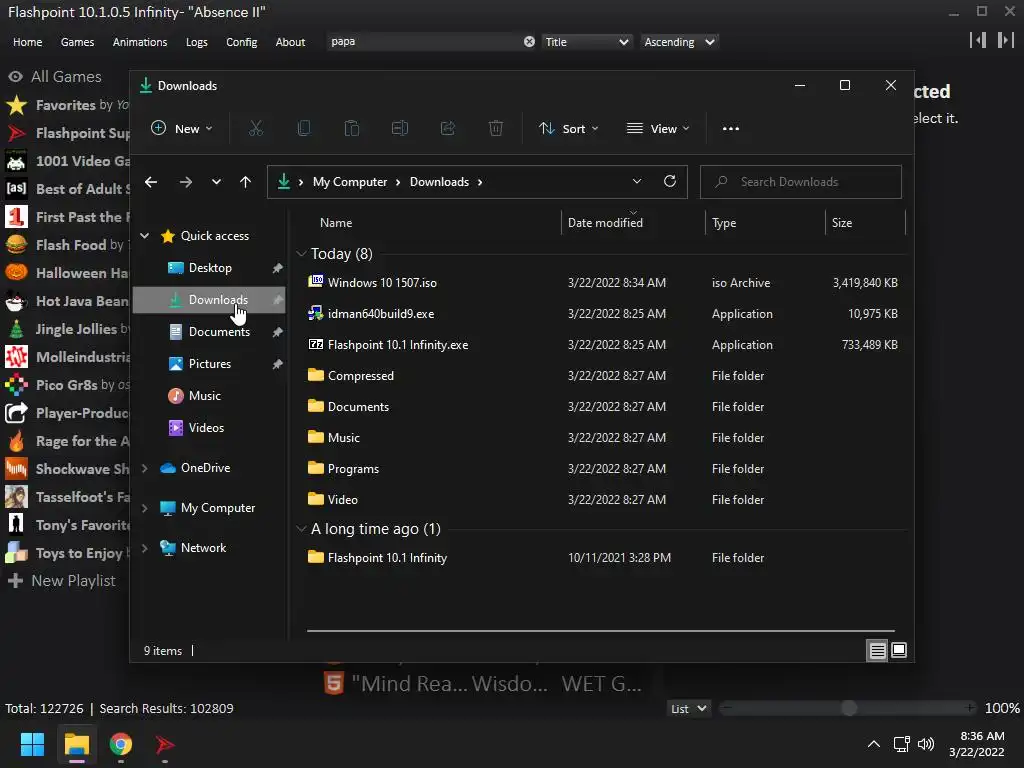This screenshot has width=1024, height=768.
Task: Open the Animations tab in Flashpoint
Action: 140,42
